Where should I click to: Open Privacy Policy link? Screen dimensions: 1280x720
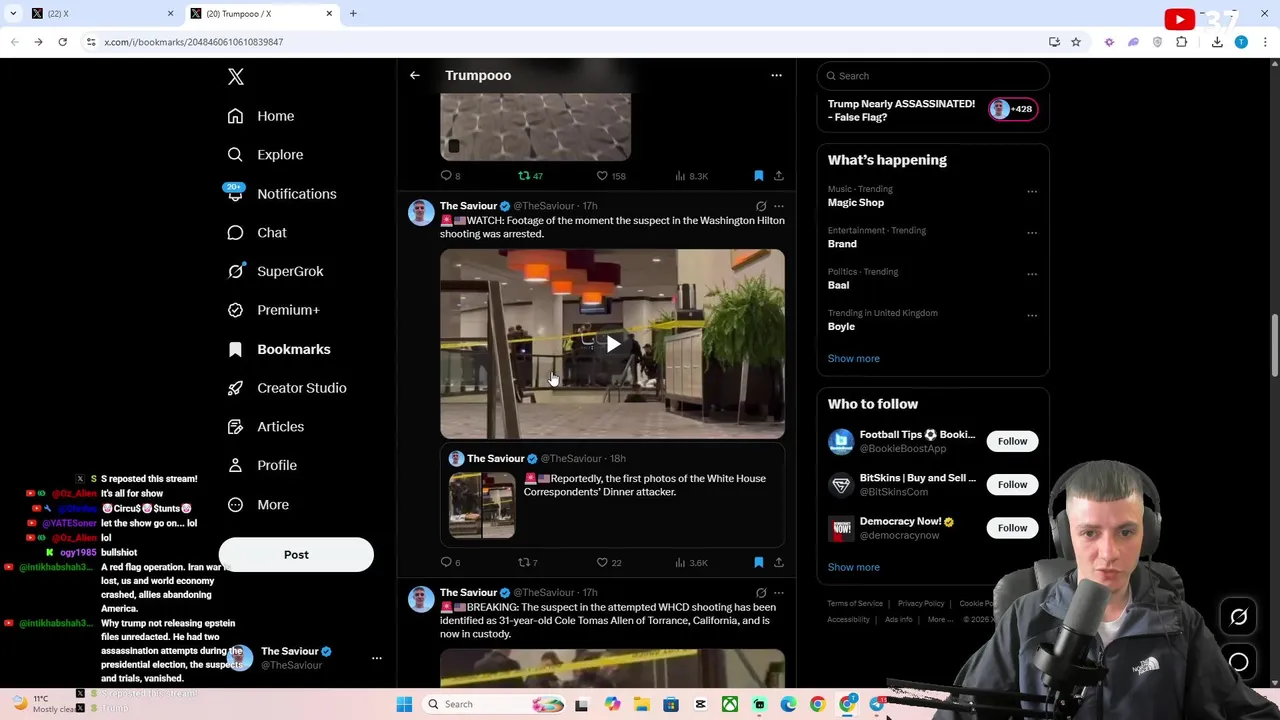click(921, 604)
